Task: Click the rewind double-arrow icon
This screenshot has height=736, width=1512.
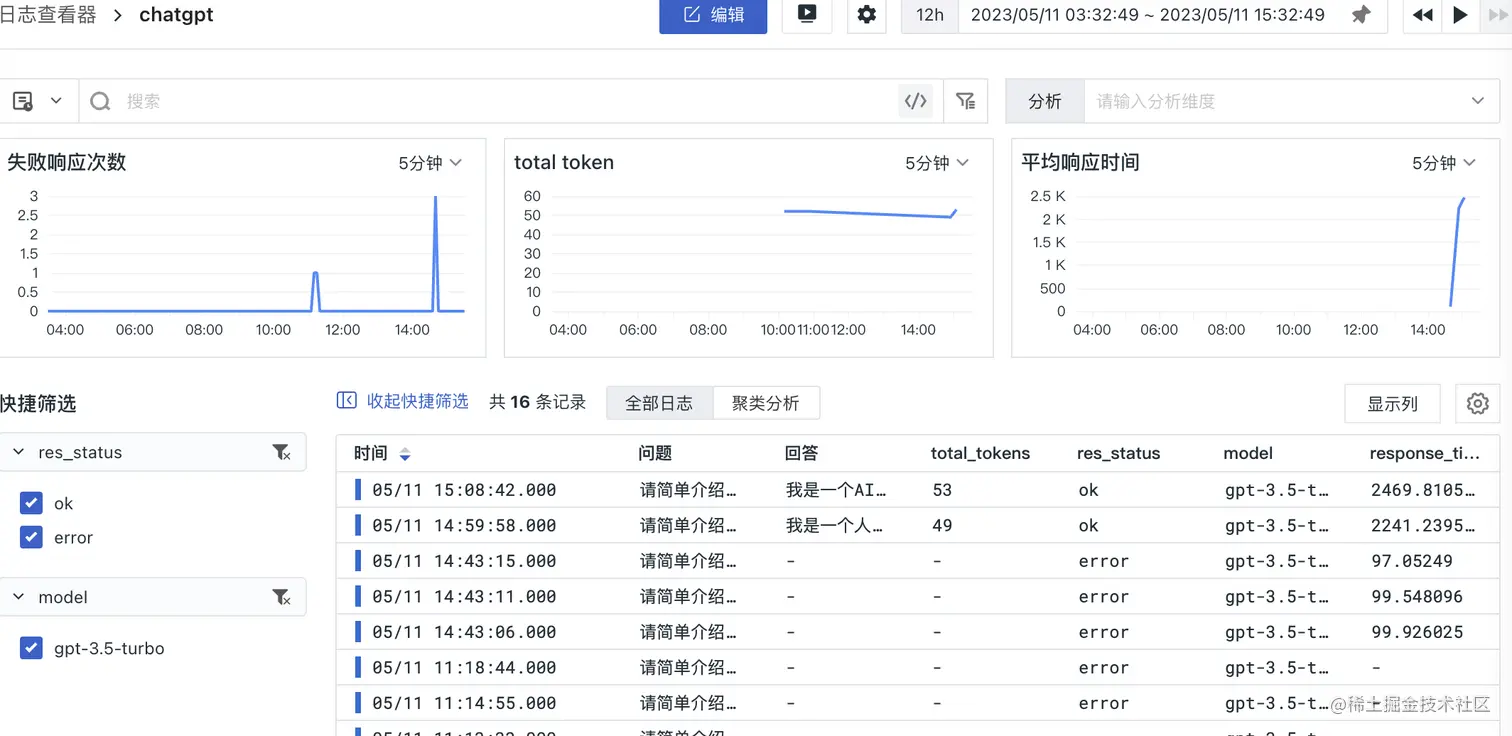Action: 1423,15
